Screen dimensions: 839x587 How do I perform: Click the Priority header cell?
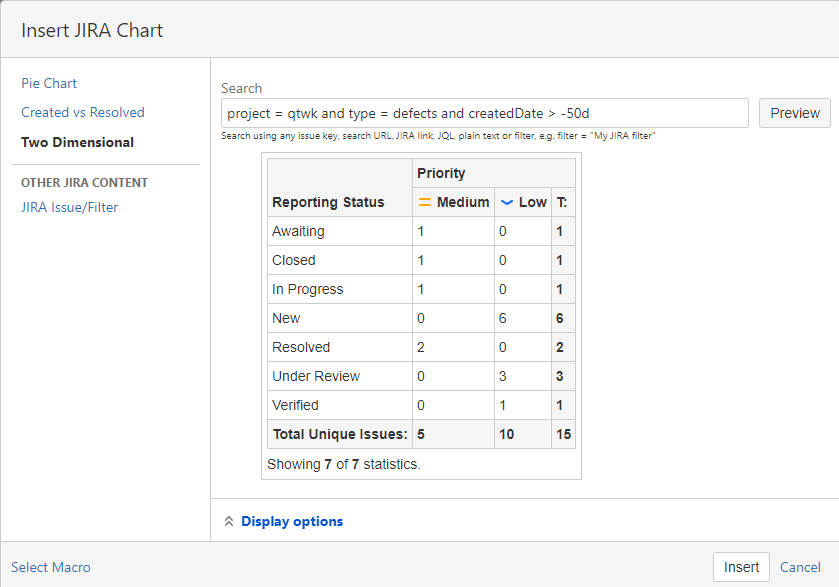(x=441, y=173)
